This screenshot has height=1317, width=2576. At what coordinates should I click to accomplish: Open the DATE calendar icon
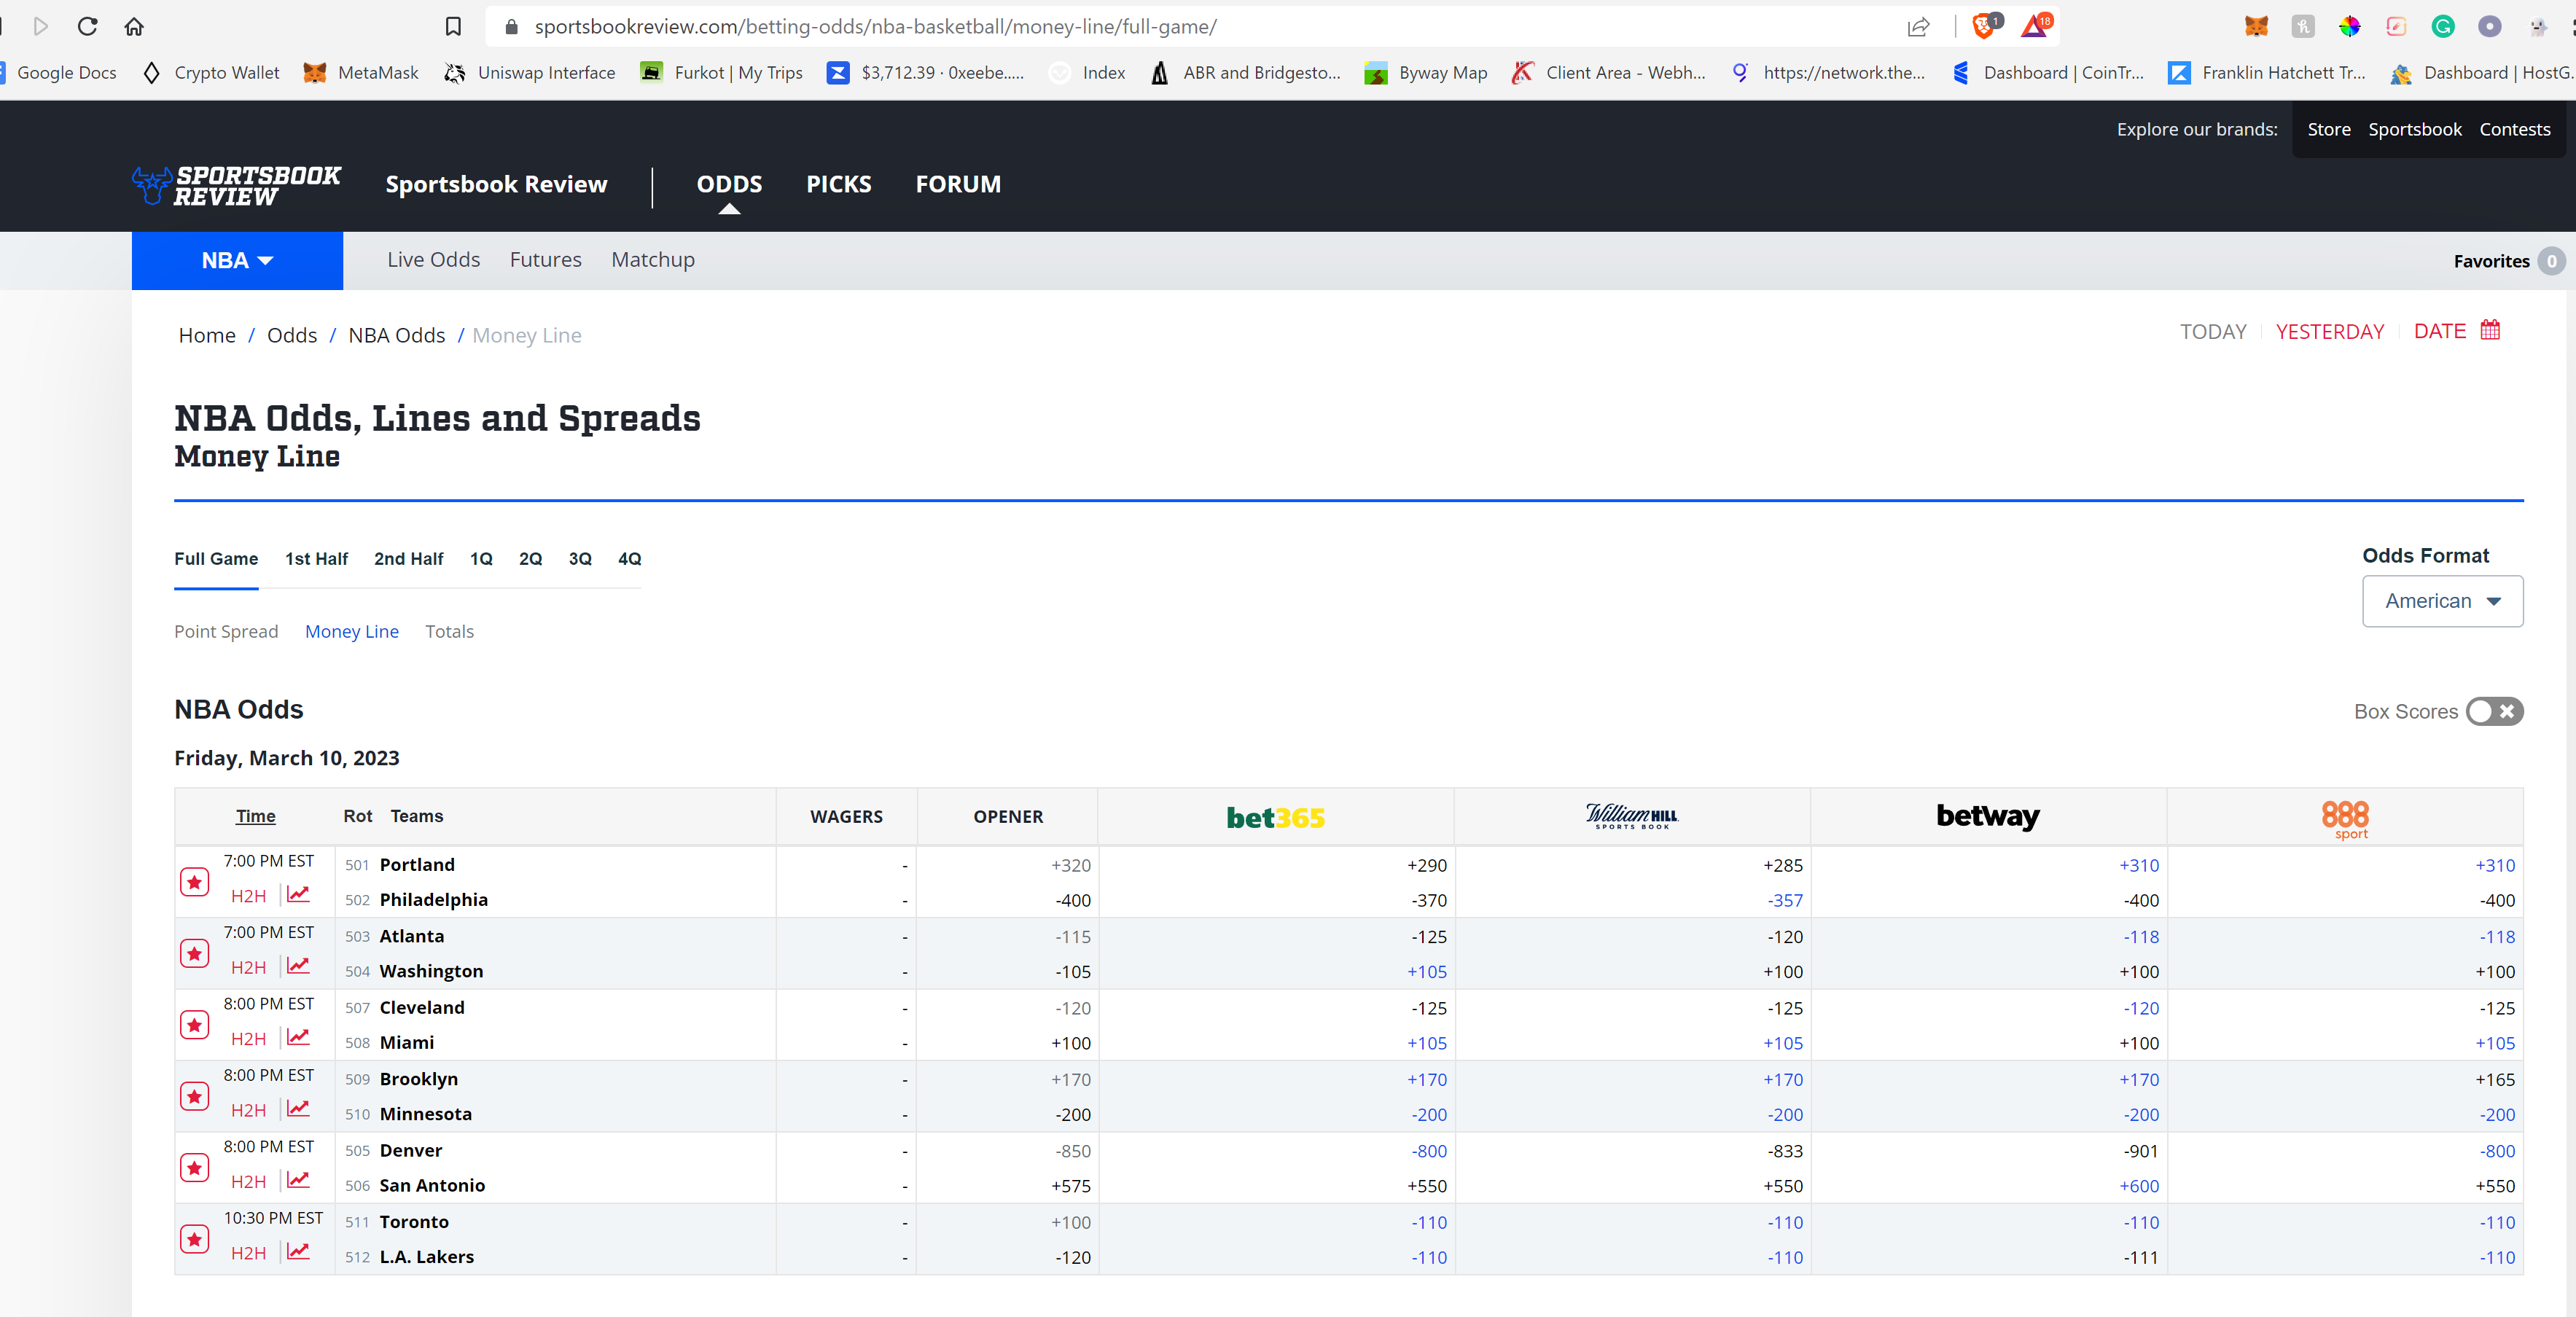coord(2490,330)
